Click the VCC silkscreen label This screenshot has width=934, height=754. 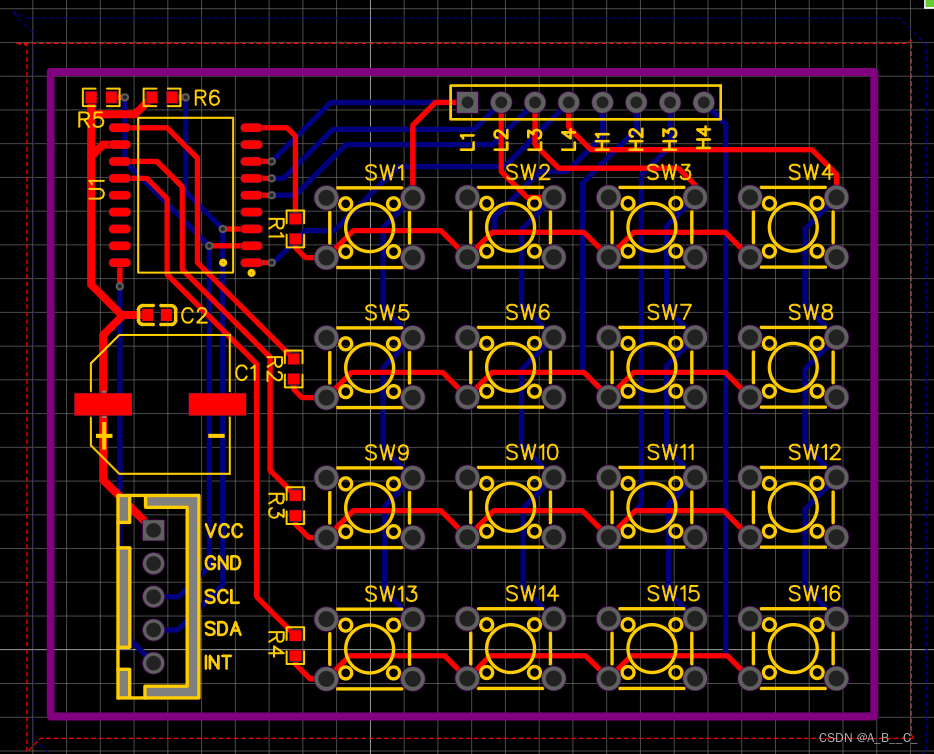[x=224, y=531]
